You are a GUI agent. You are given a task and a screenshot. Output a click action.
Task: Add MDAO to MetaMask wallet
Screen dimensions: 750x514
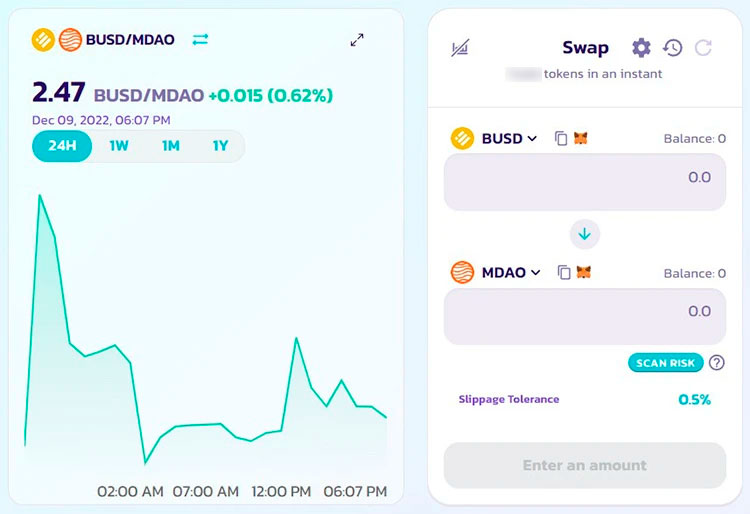pos(584,272)
